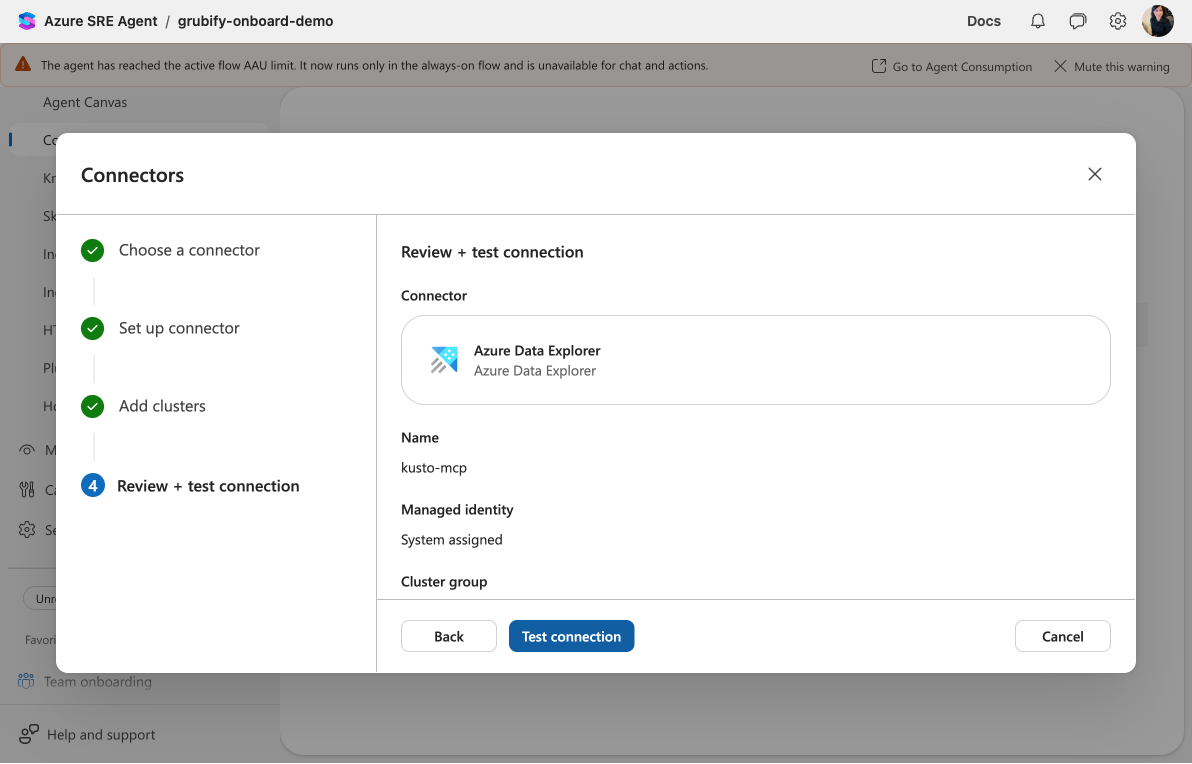This screenshot has width=1192, height=764.
Task: Close the Connectors dialog with X
Action: coord(1095,174)
